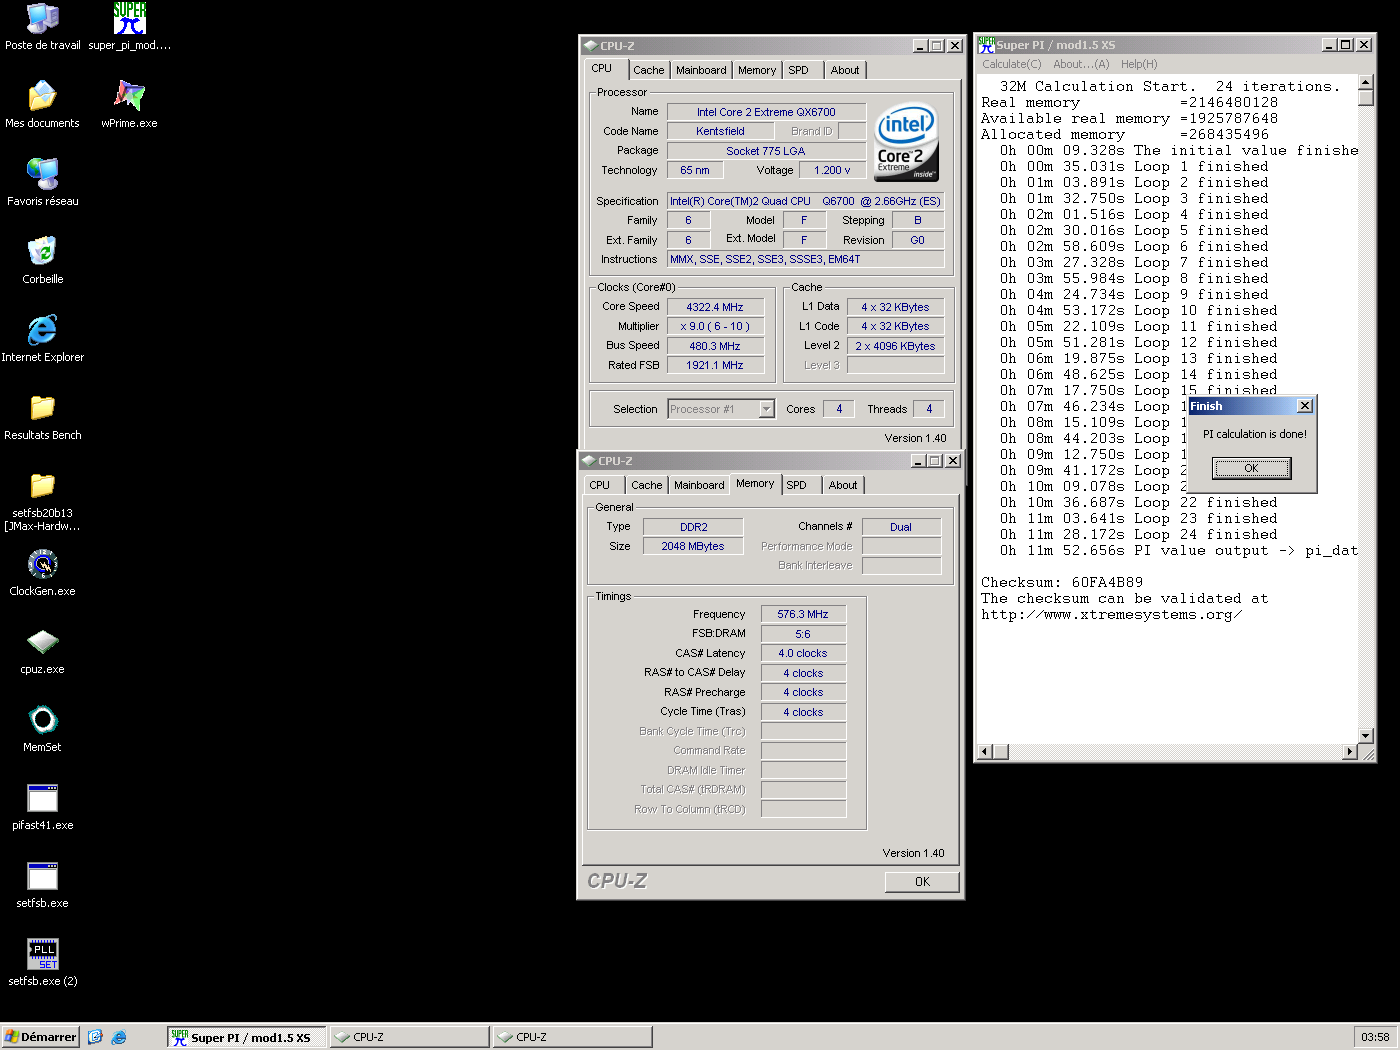Click the Rated FSB 1921.1 MHz value
Viewport: 1400px width, 1050px height.
coord(715,365)
